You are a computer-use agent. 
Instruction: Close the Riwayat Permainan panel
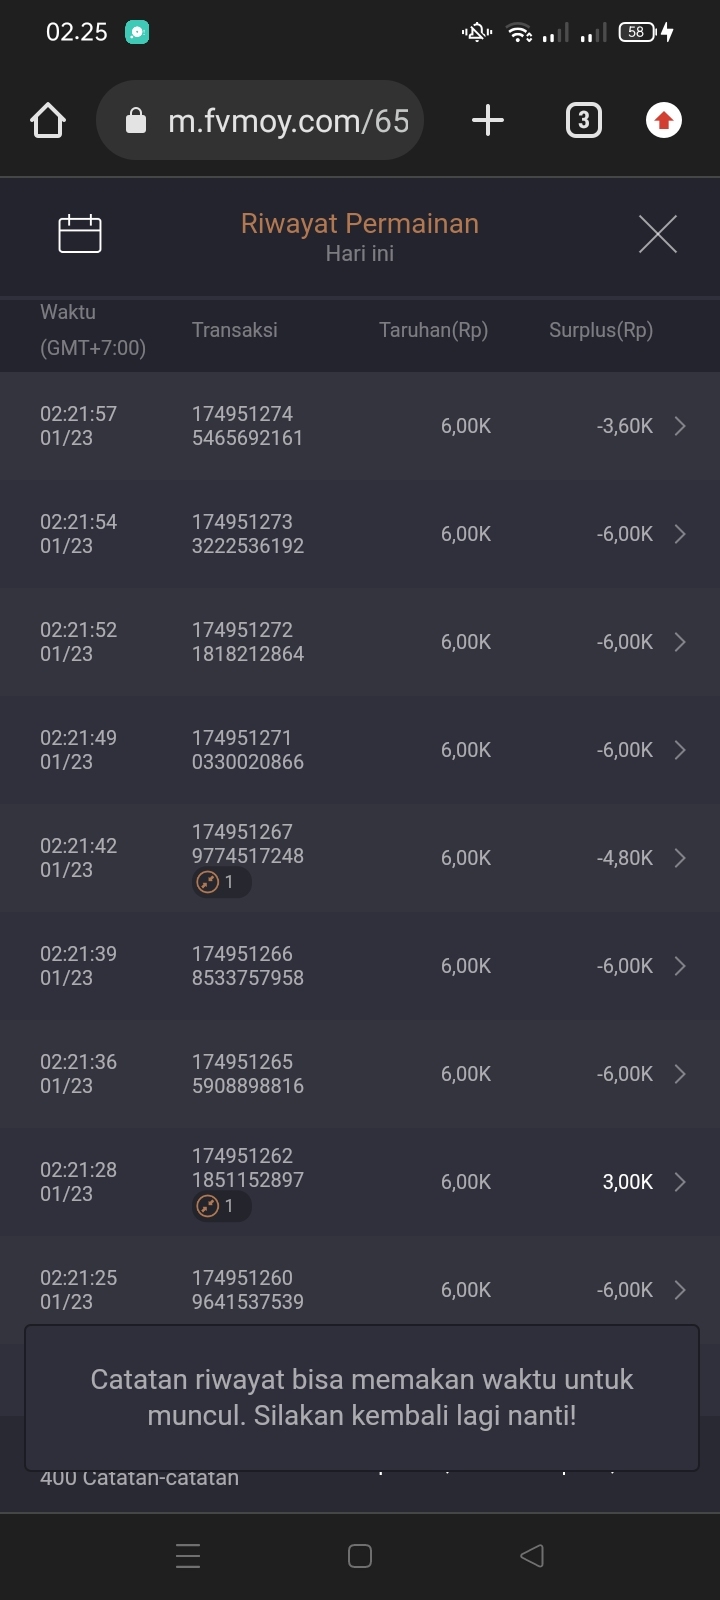657,234
